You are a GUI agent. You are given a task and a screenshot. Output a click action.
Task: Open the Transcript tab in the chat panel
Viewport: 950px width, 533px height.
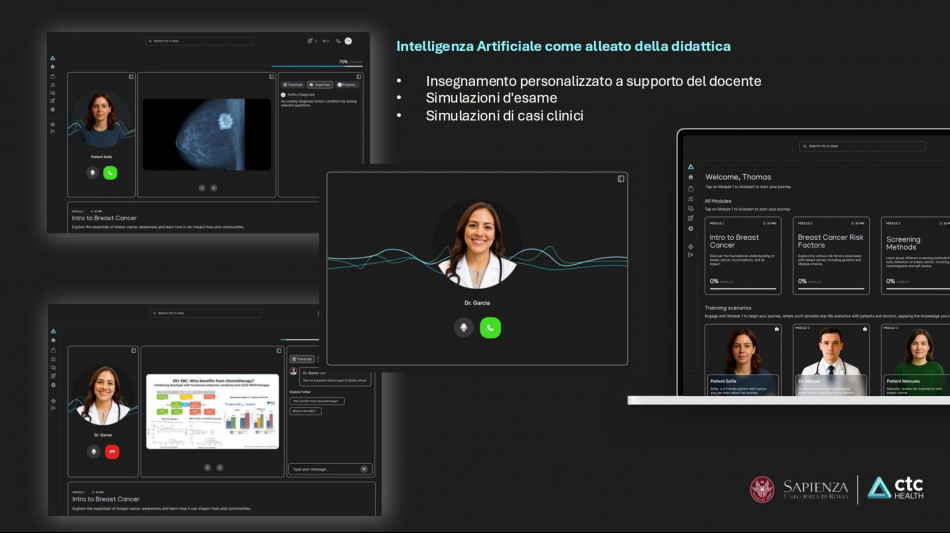pyautogui.click(x=302, y=358)
